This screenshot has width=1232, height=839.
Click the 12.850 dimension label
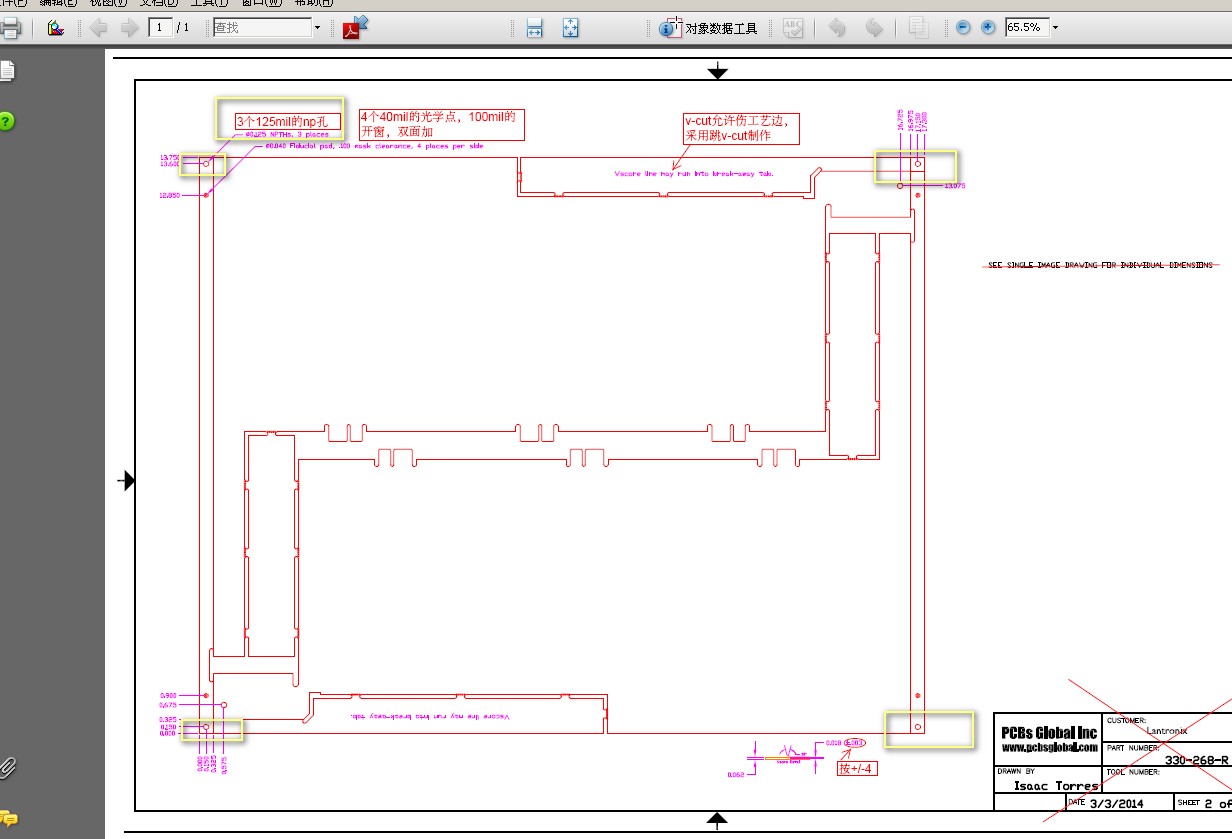tap(169, 195)
